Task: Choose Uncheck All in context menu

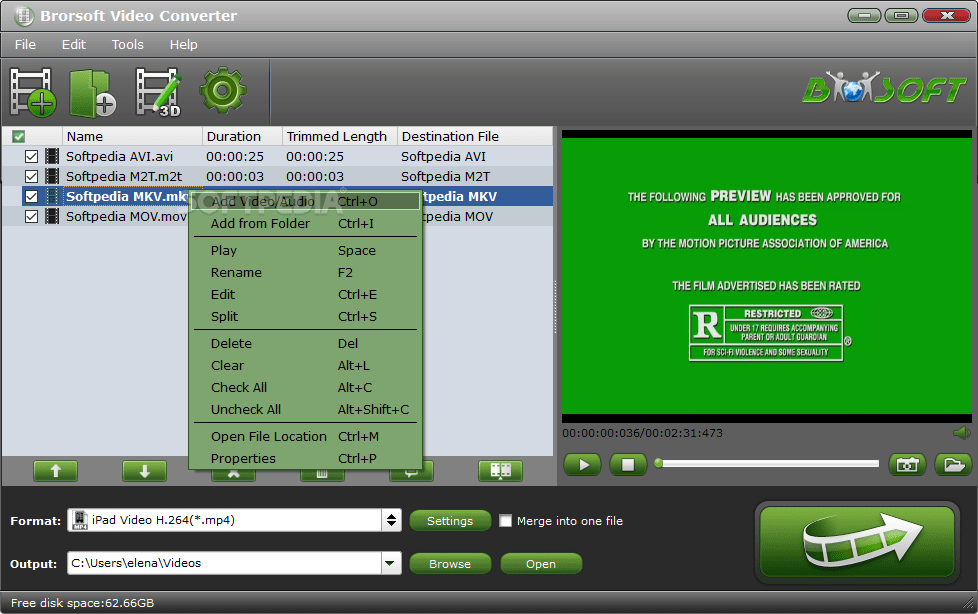Action: pyautogui.click(x=305, y=409)
